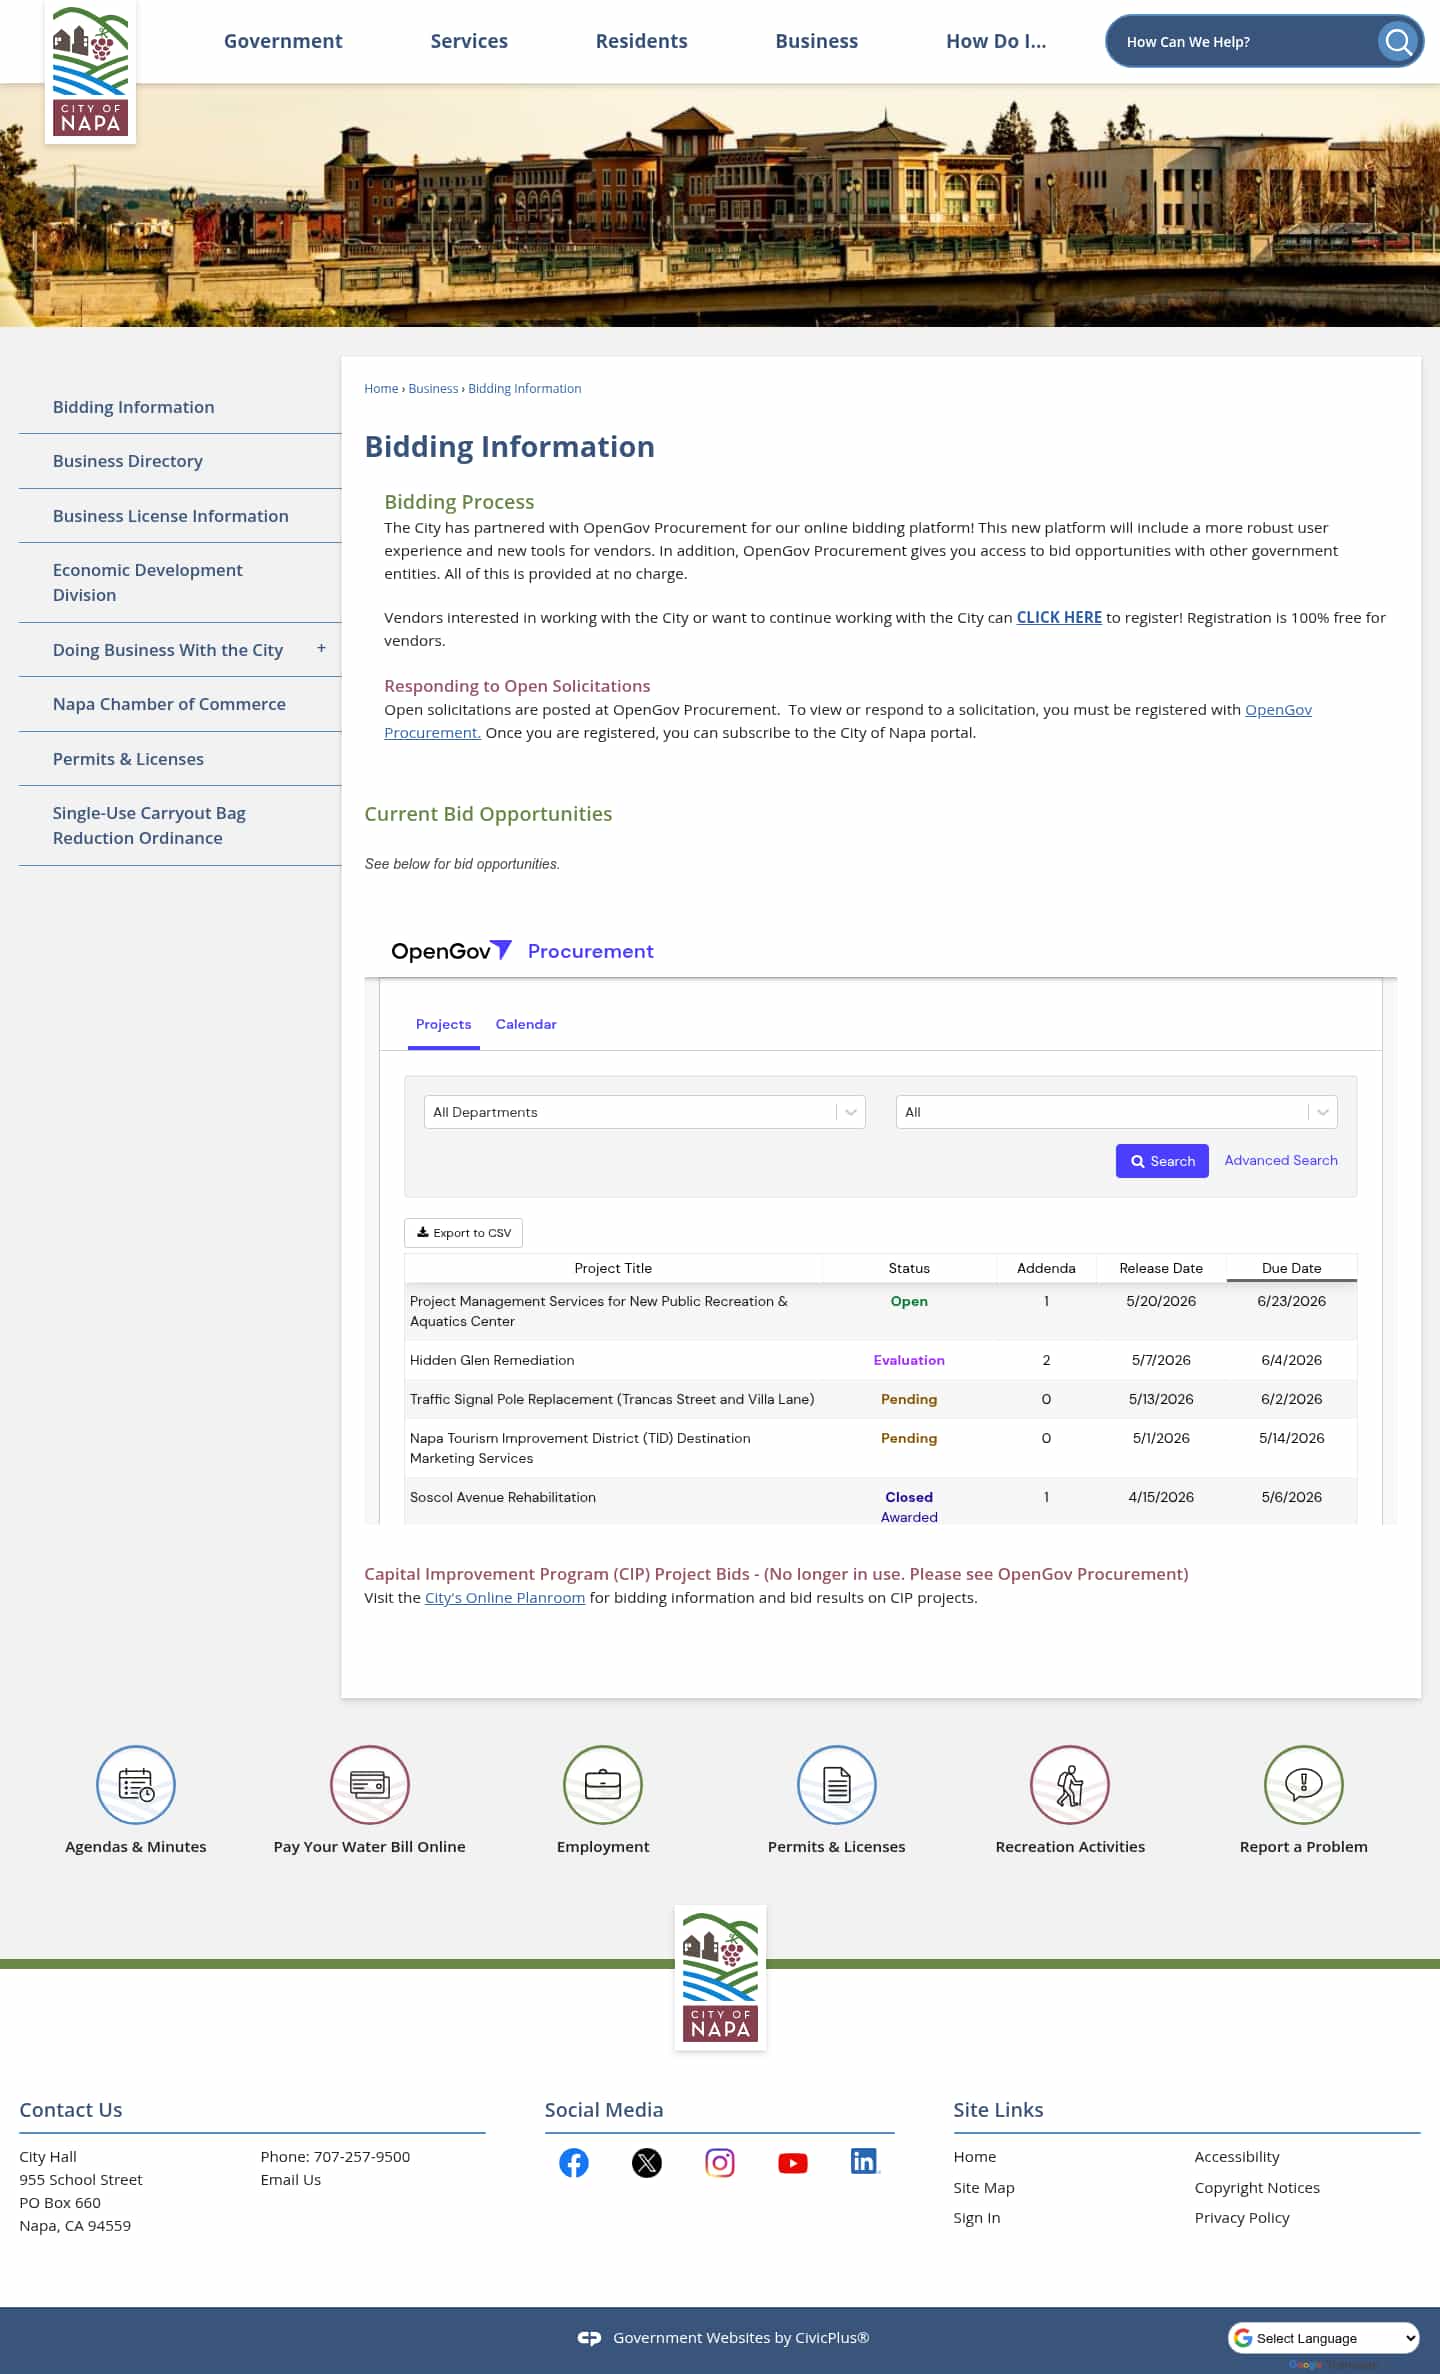Image resolution: width=1440 pixels, height=2374 pixels.
Task: Open the Copyright Notices footer link
Action: coord(1257,2187)
